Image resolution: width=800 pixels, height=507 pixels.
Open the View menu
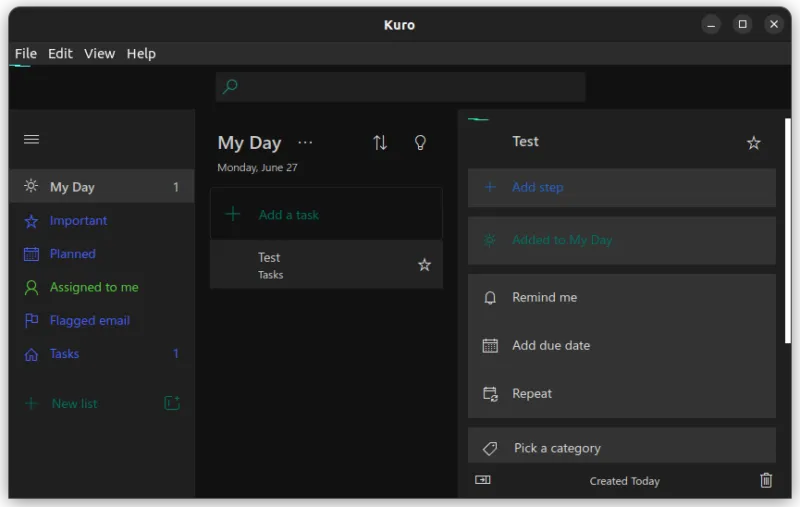click(99, 53)
